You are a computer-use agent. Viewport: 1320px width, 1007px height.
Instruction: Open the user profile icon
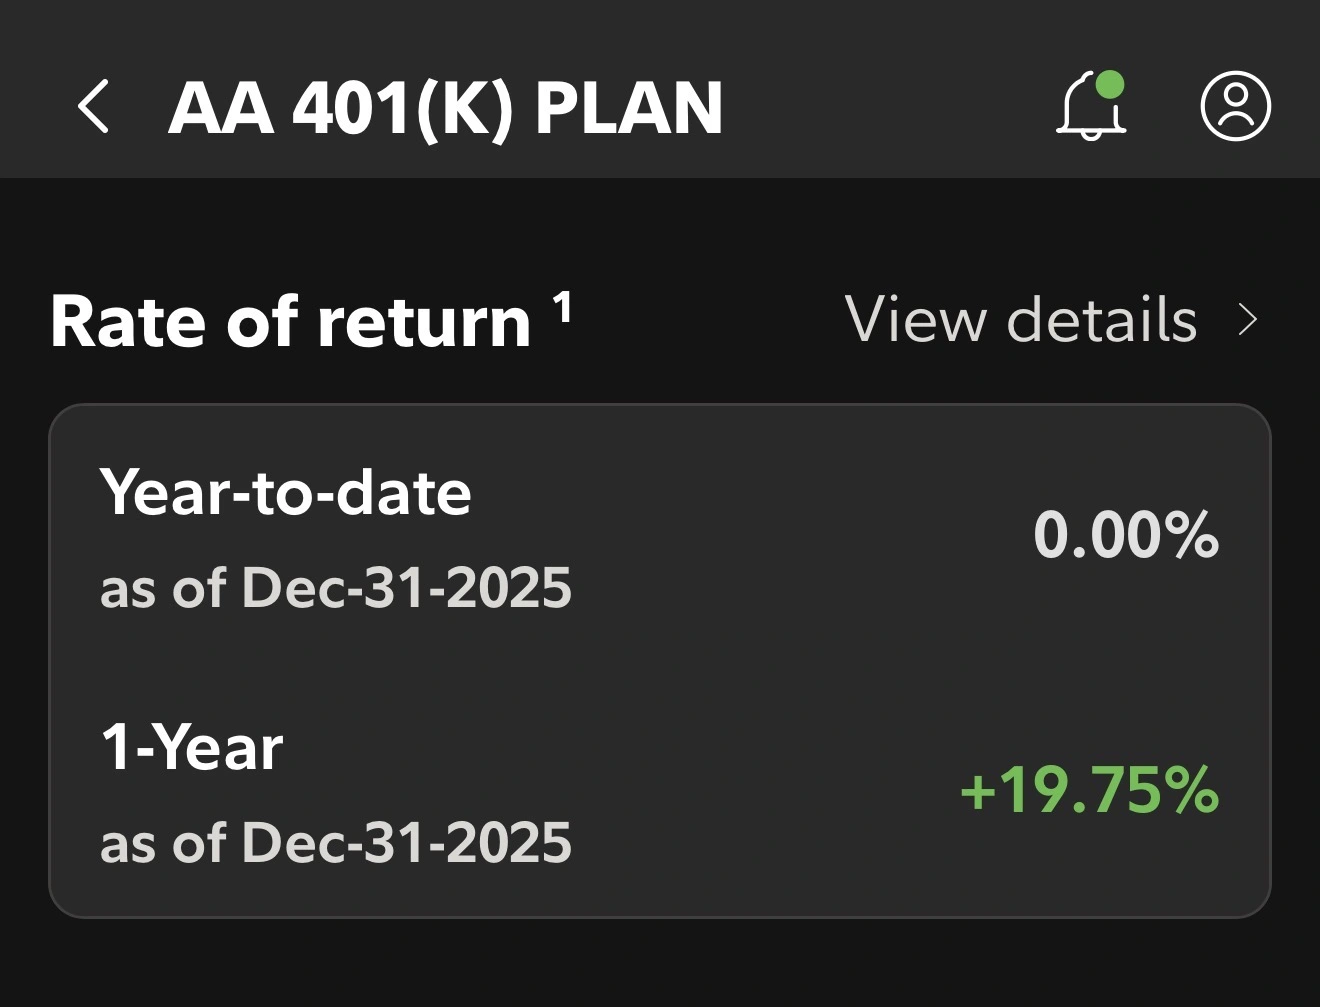coord(1235,106)
